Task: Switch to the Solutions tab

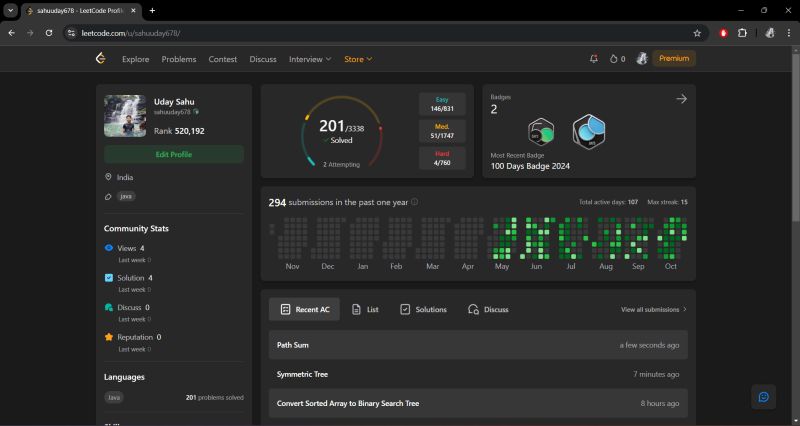Action: coord(423,310)
